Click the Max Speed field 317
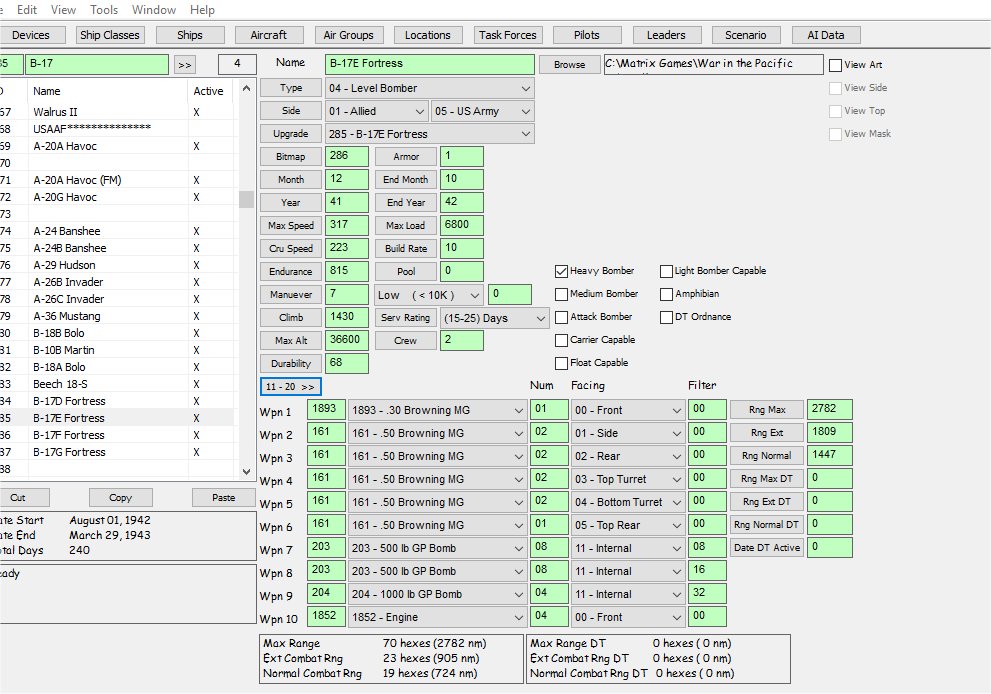The width and height of the screenshot is (991, 694). point(346,225)
